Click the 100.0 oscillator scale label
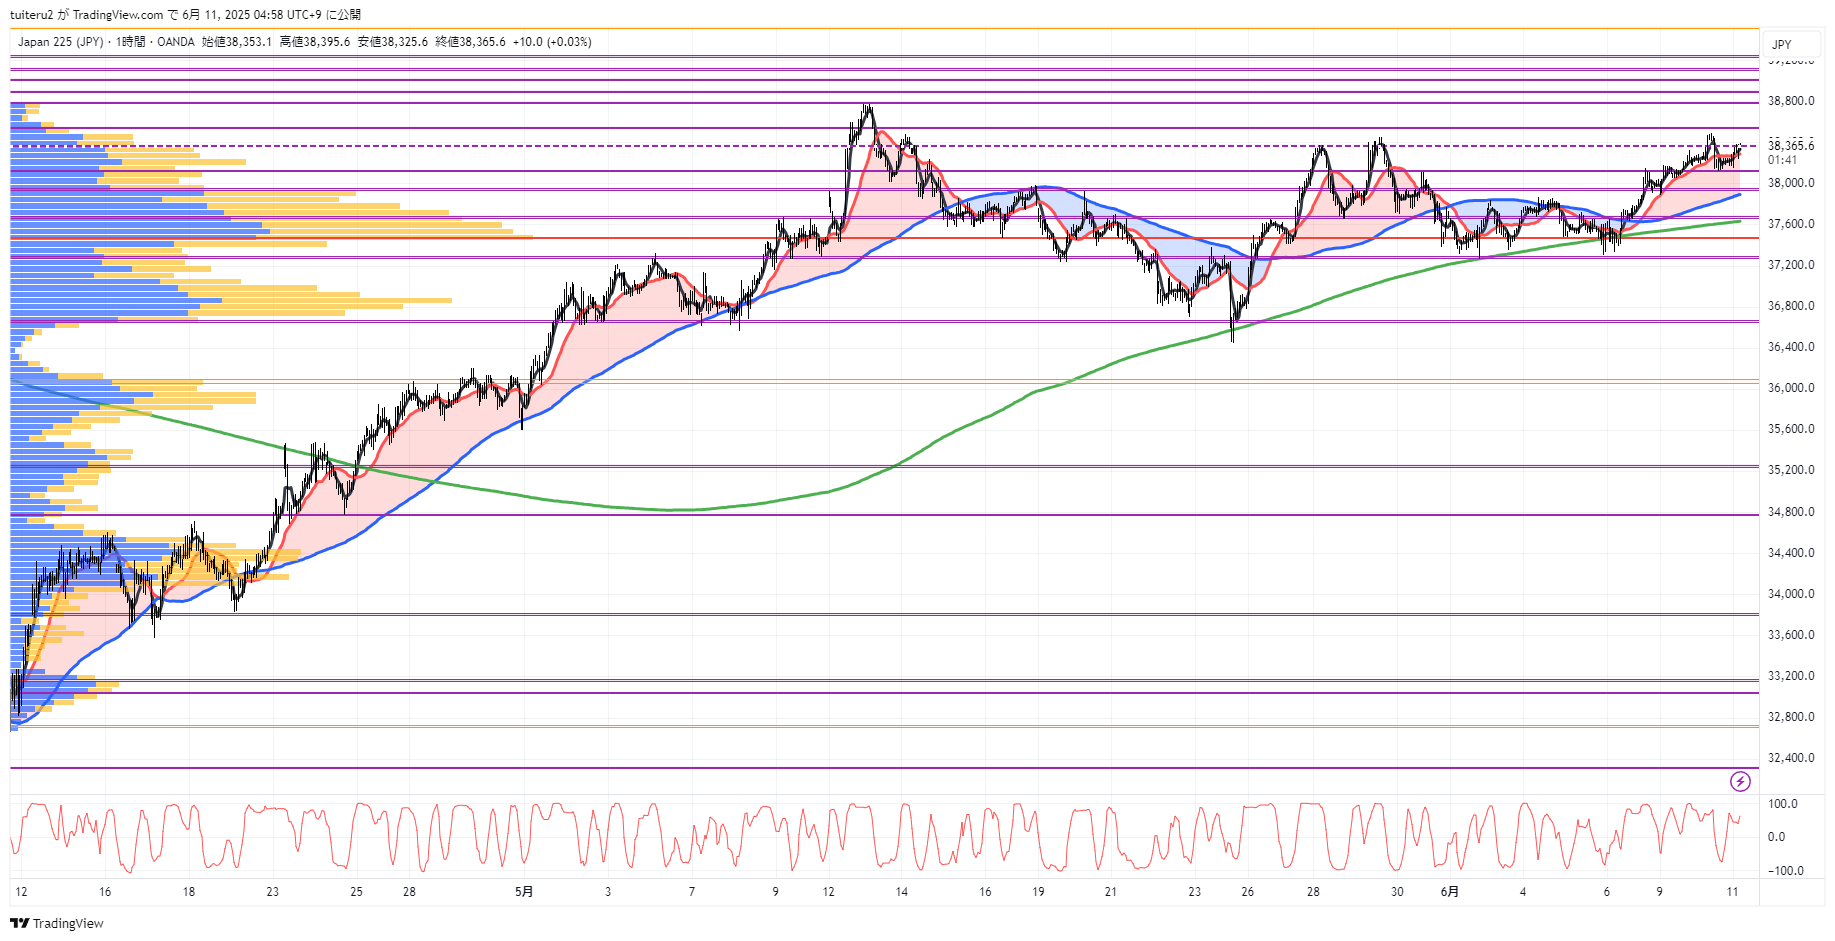 pos(1782,804)
